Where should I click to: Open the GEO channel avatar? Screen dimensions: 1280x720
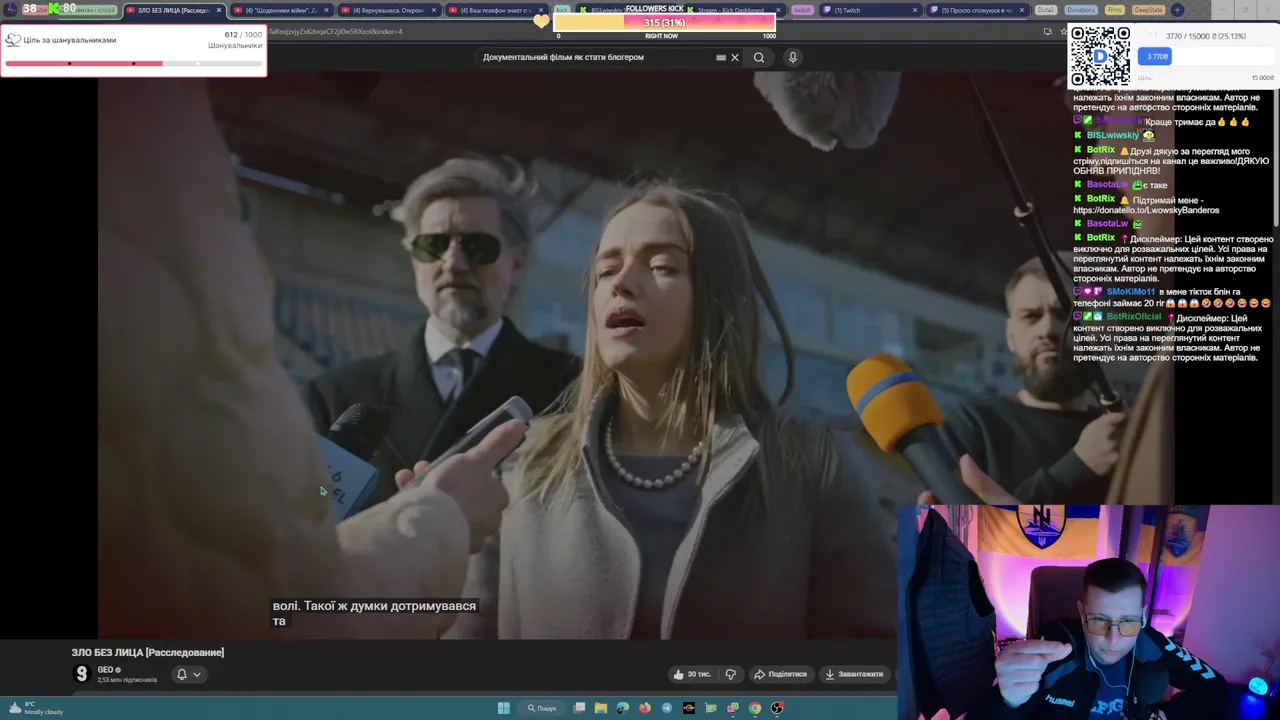coord(82,674)
